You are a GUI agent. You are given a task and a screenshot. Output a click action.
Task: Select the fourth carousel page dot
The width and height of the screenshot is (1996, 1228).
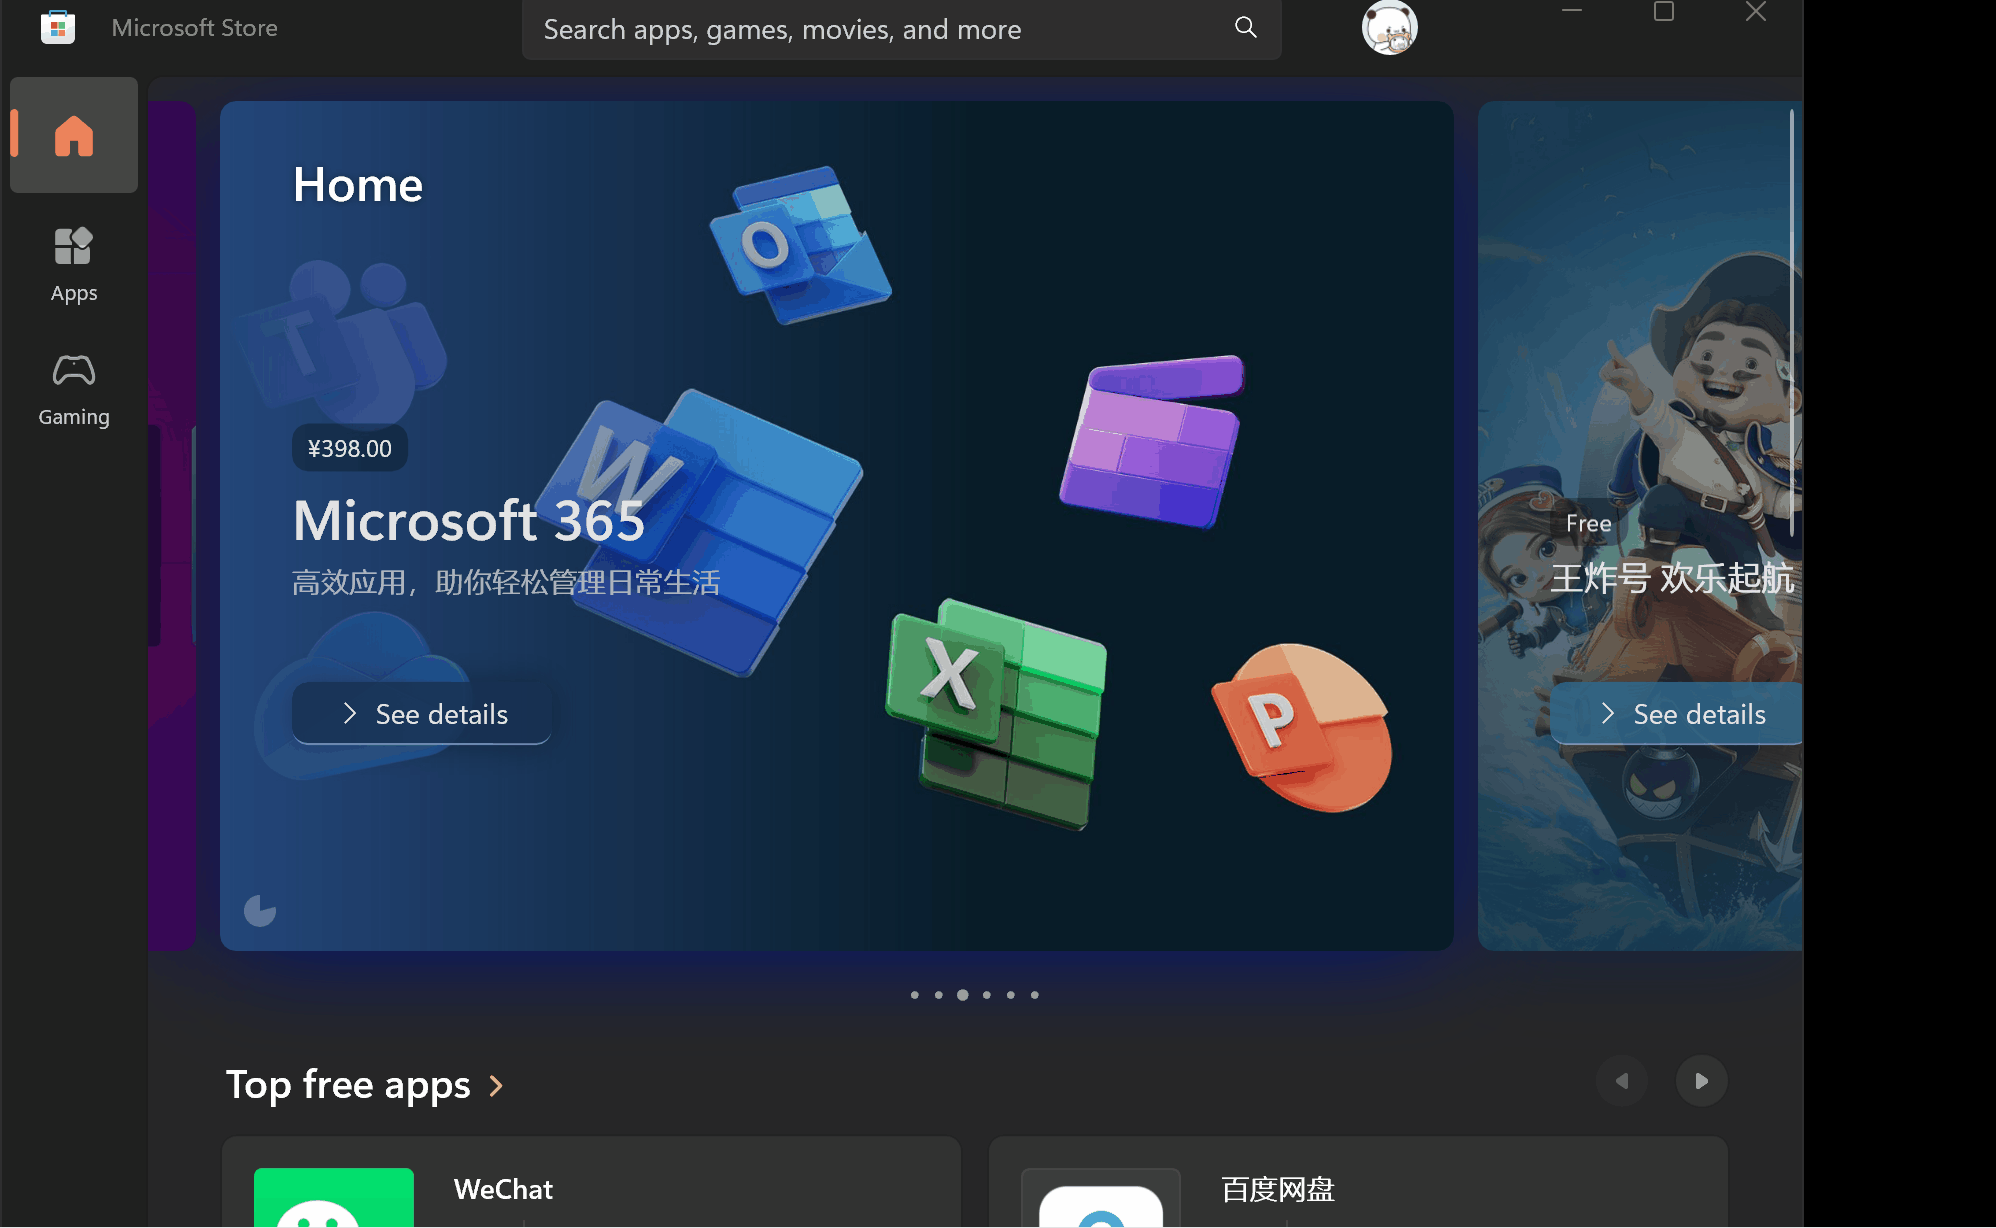pos(986,995)
